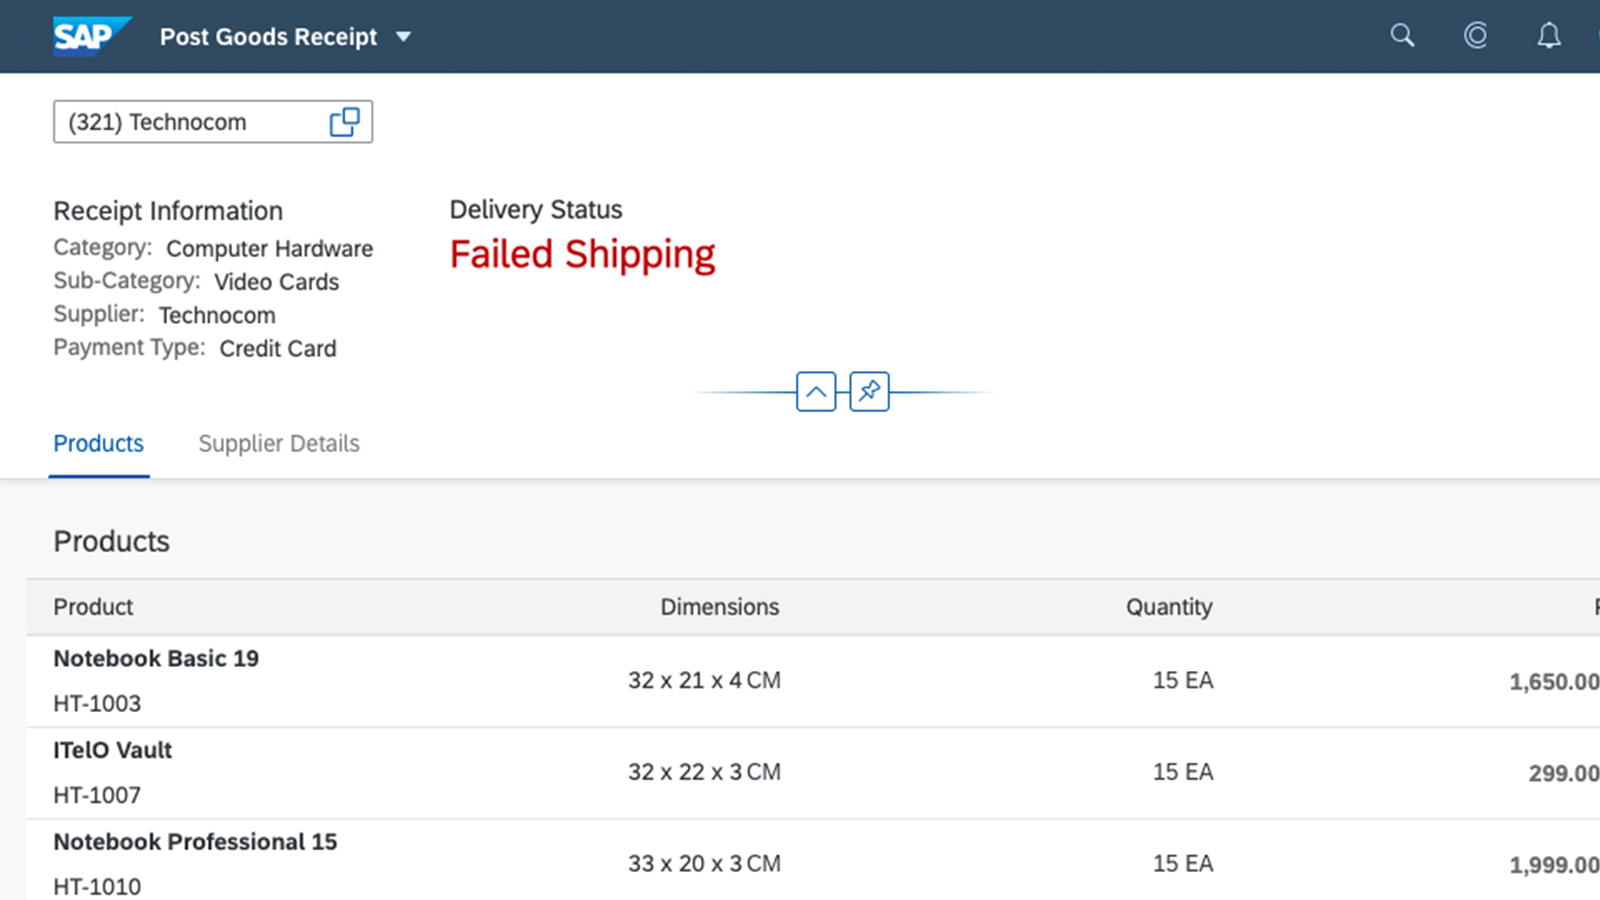1600x900 pixels.
Task: Select the Notebook Basic 19 product name
Action: (x=156, y=659)
